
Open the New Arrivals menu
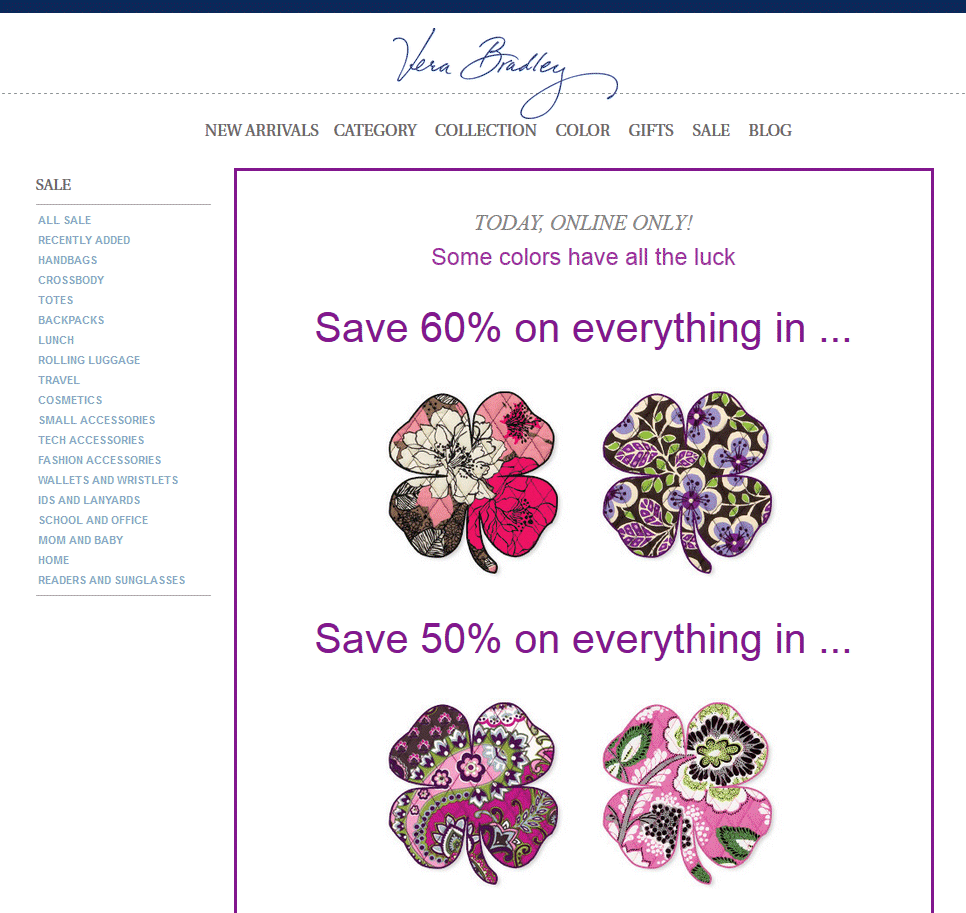pyautogui.click(x=261, y=131)
